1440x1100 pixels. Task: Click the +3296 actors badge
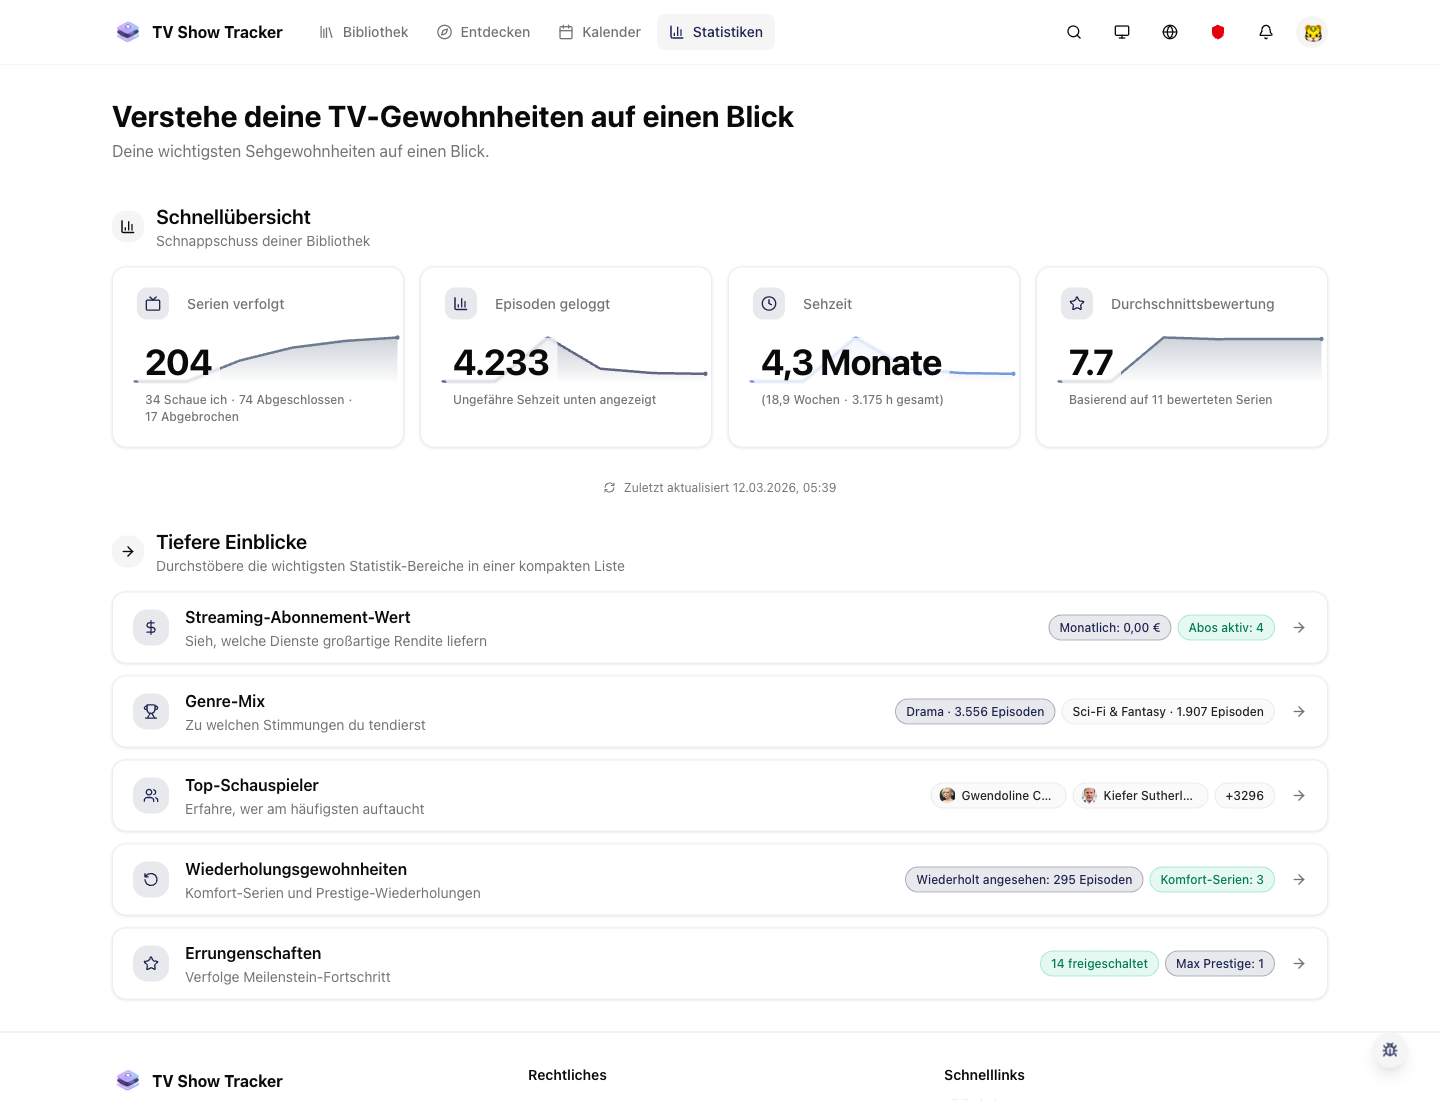point(1244,795)
